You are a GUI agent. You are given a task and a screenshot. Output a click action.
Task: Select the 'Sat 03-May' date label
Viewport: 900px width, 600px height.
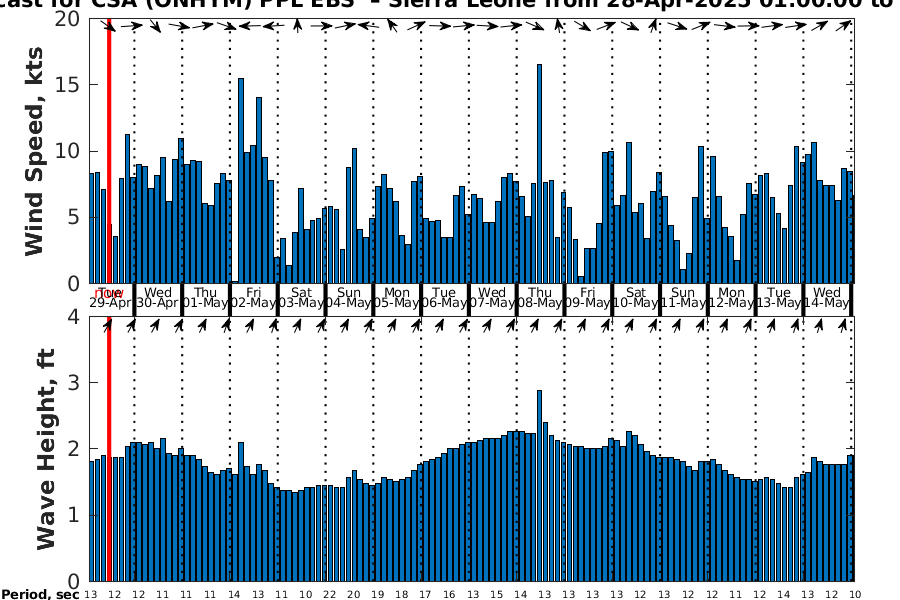301,297
